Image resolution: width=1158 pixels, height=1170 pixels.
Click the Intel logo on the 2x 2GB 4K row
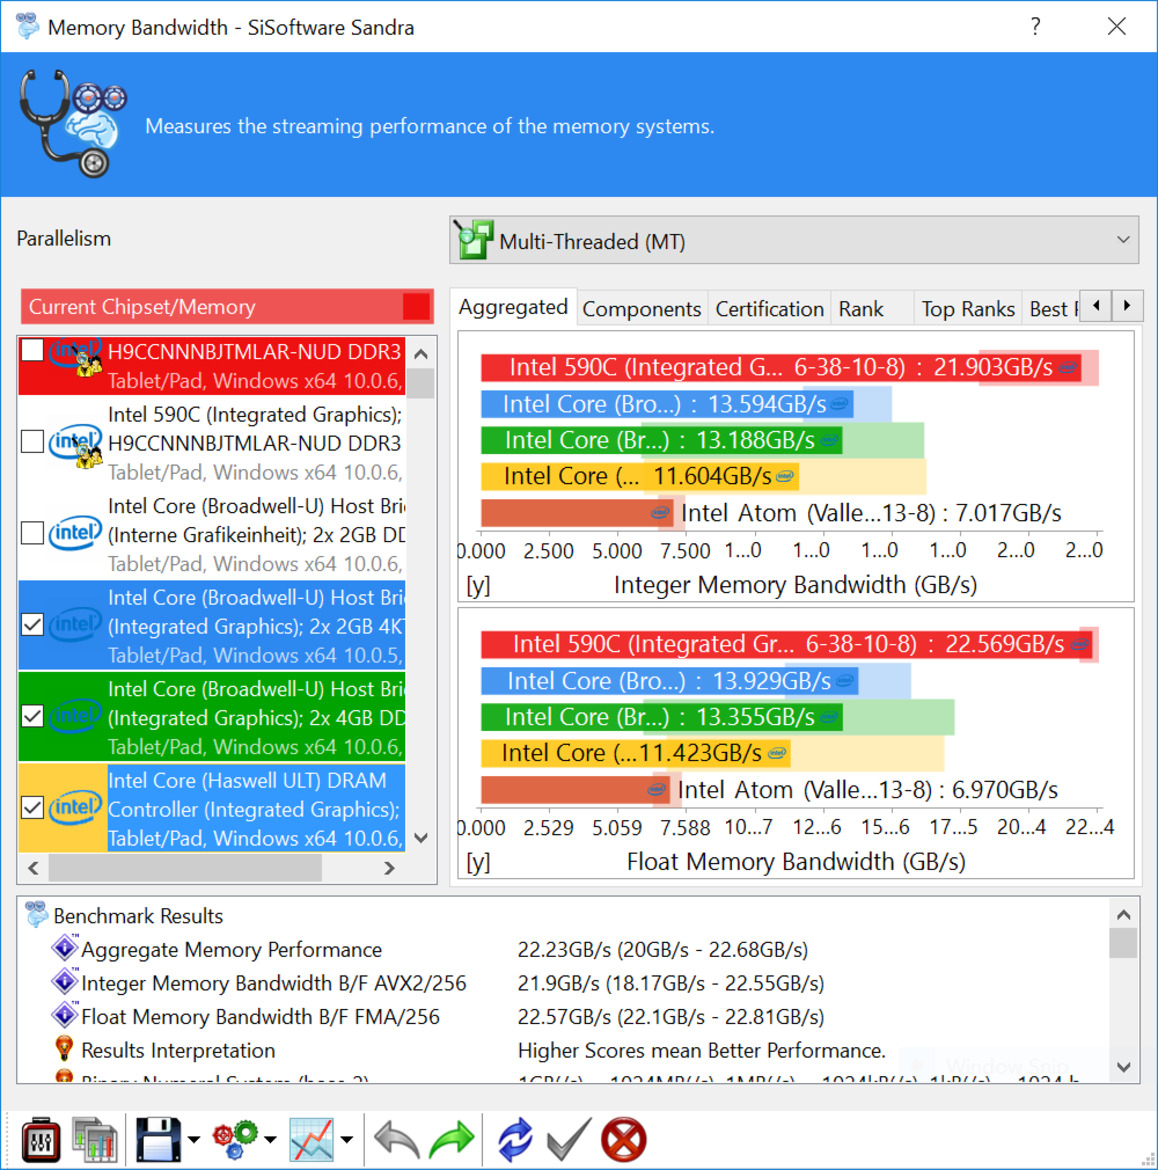75,625
